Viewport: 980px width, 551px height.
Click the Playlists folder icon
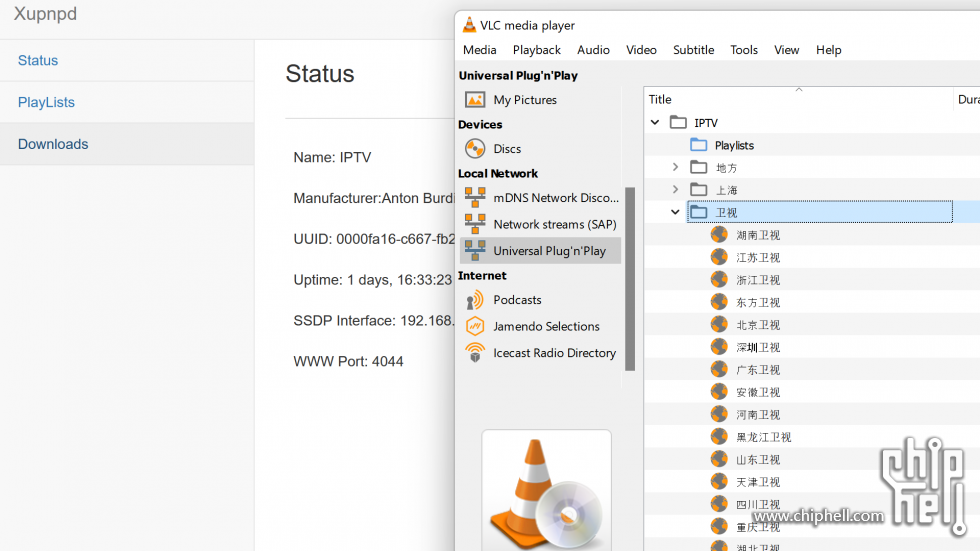click(699, 145)
